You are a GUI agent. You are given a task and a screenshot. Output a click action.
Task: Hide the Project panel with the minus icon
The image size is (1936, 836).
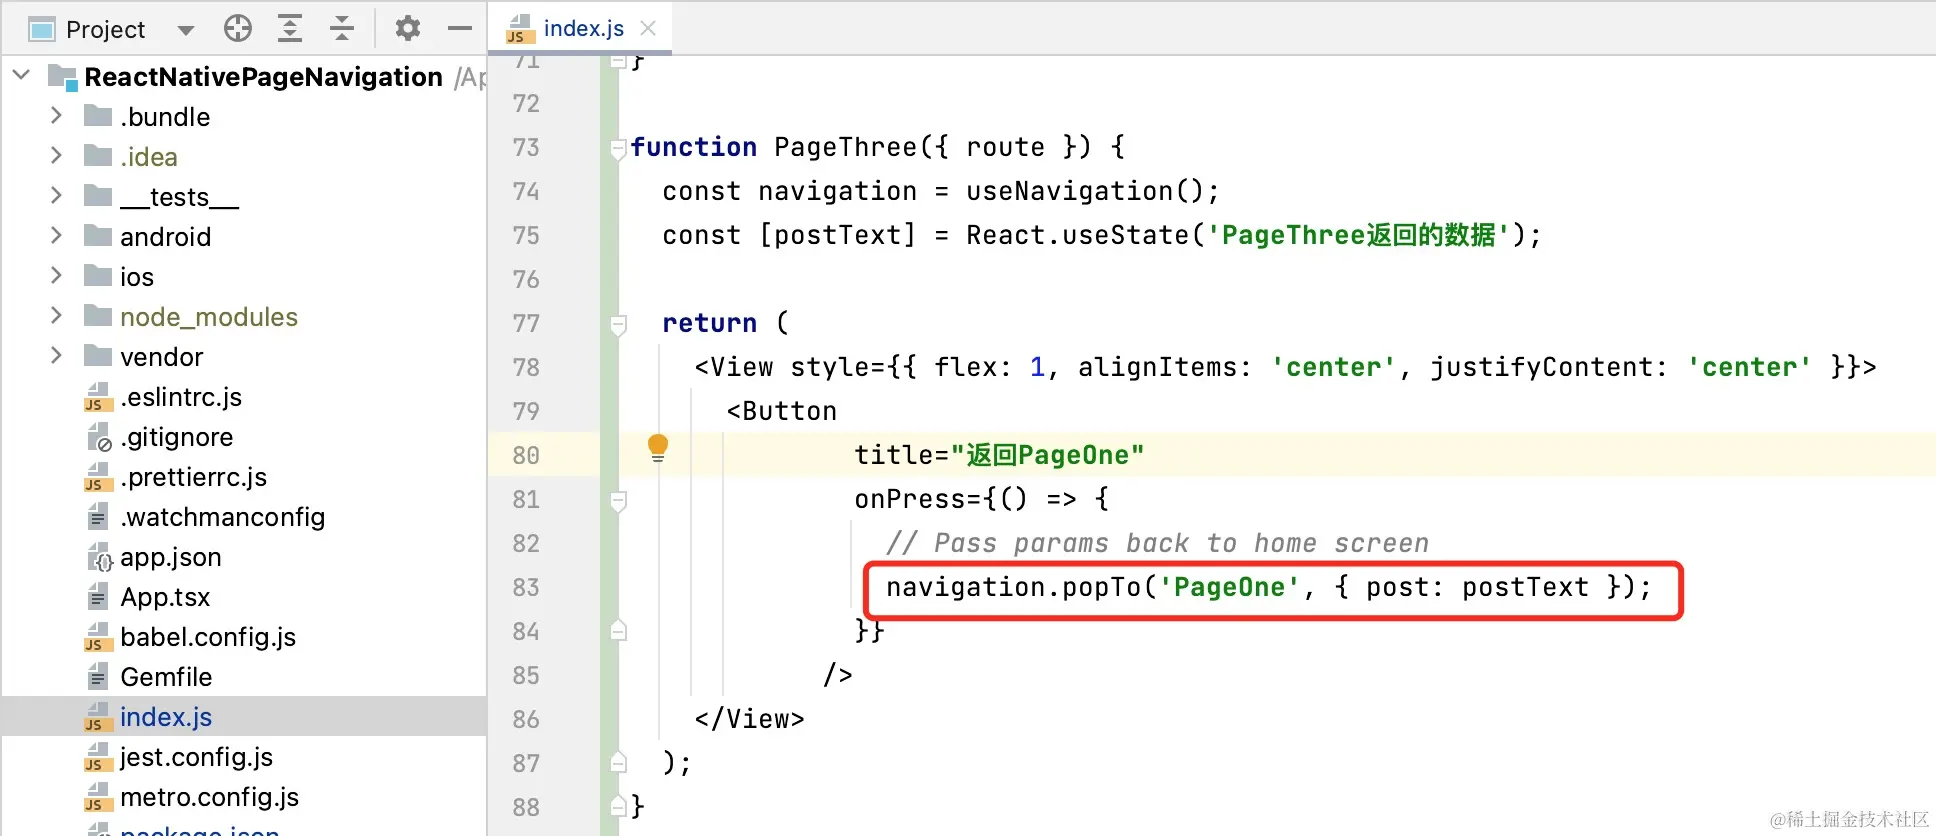(460, 28)
